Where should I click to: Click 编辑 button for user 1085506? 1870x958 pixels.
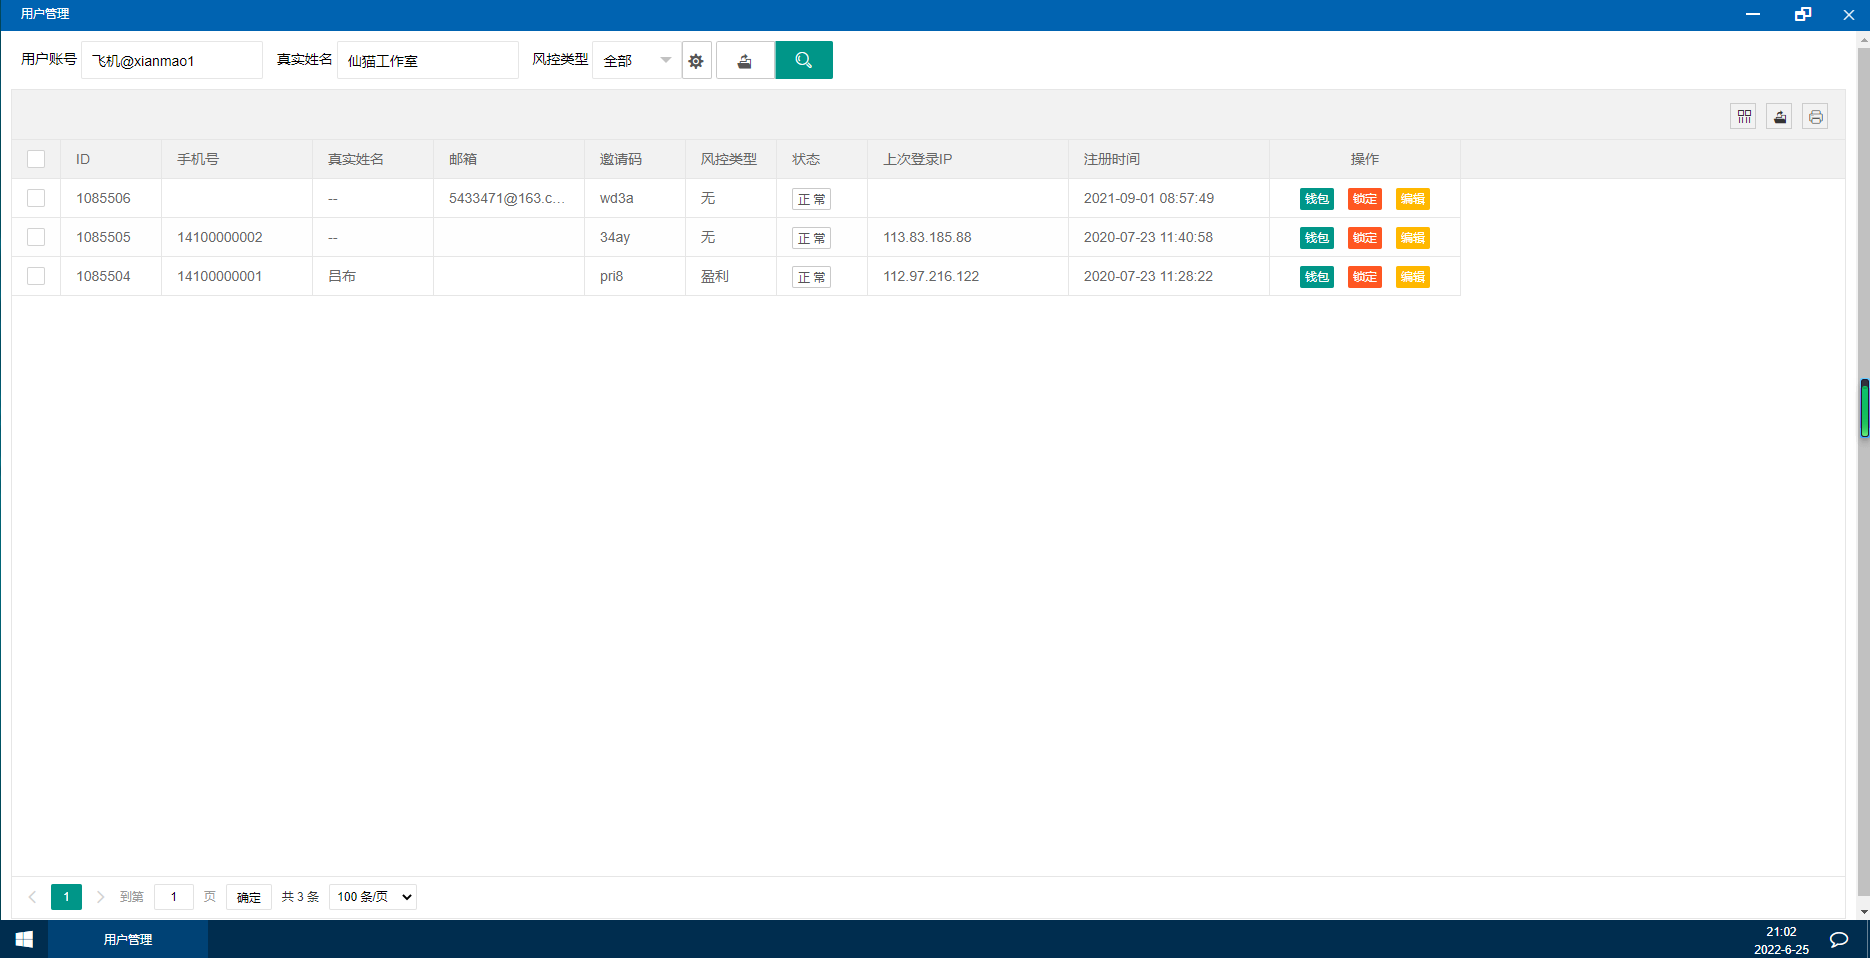click(1413, 199)
